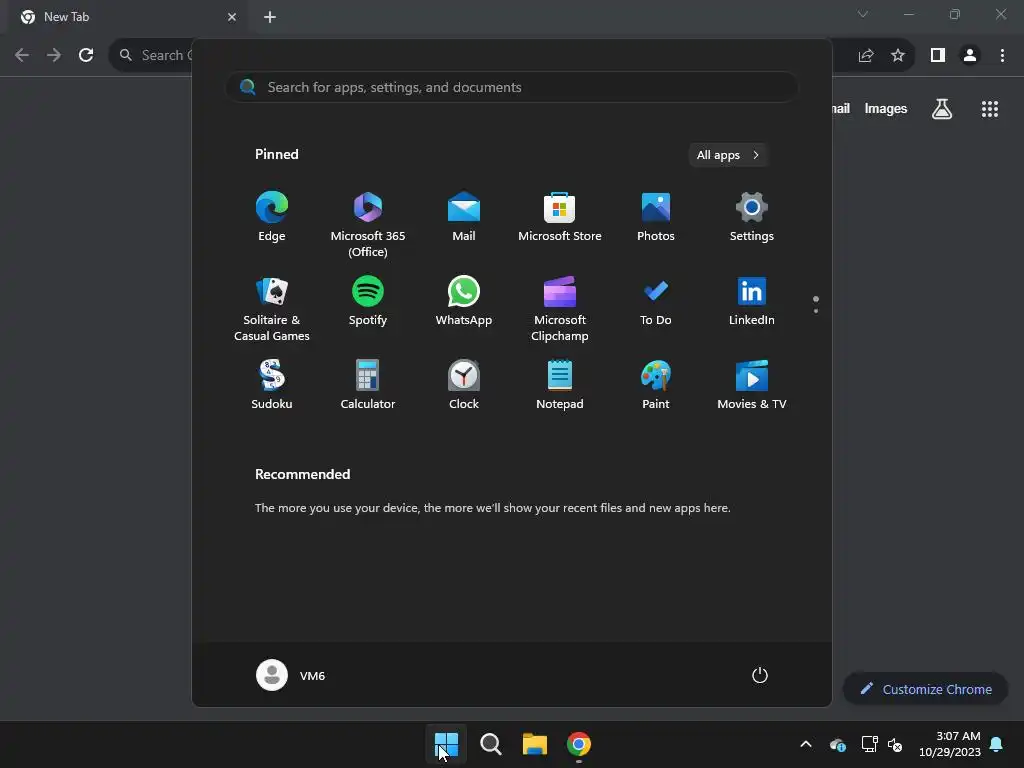Image resolution: width=1024 pixels, height=768 pixels.
Task: Launch Movies & TV
Action: pos(752,385)
